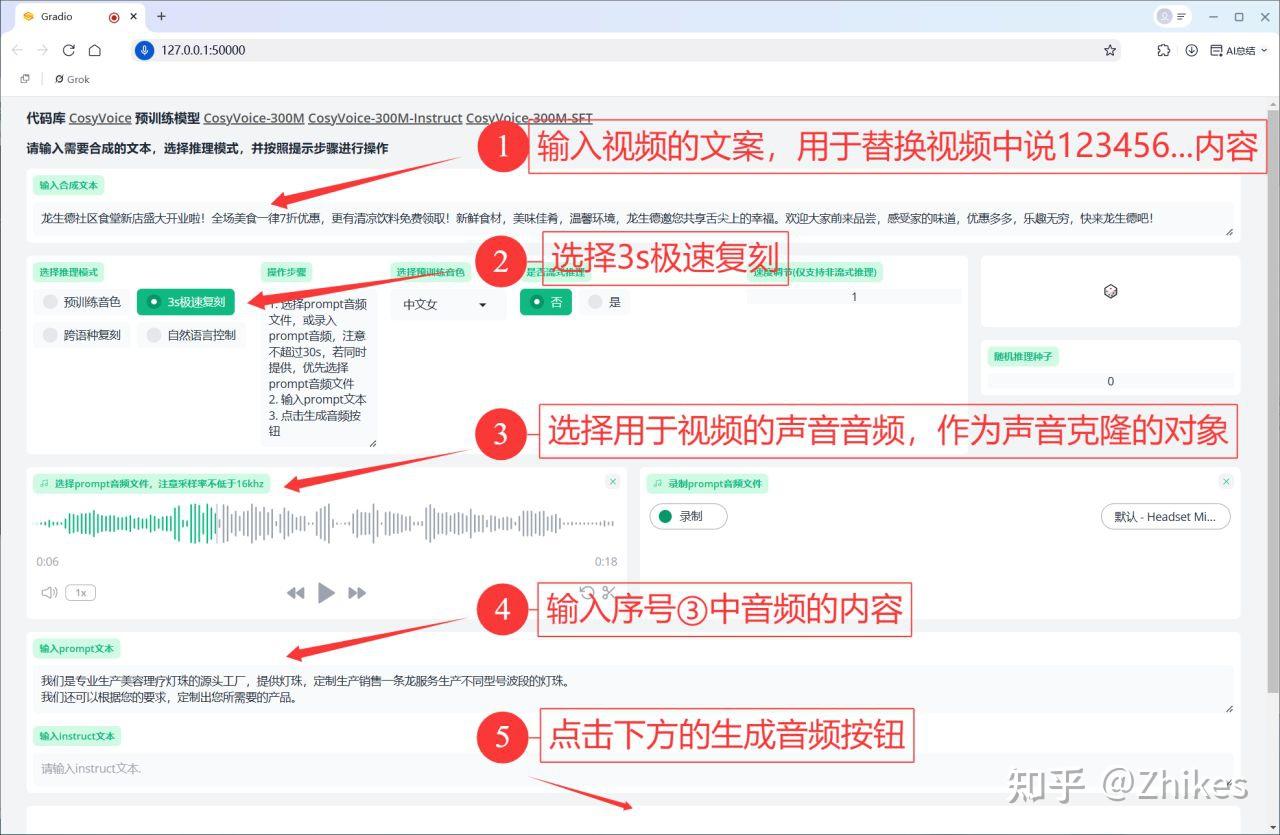Open the 默认 - Headset microphone dropdown
The height and width of the screenshot is (835, 1280).
pyautogui.click(x=1165, y=517)
